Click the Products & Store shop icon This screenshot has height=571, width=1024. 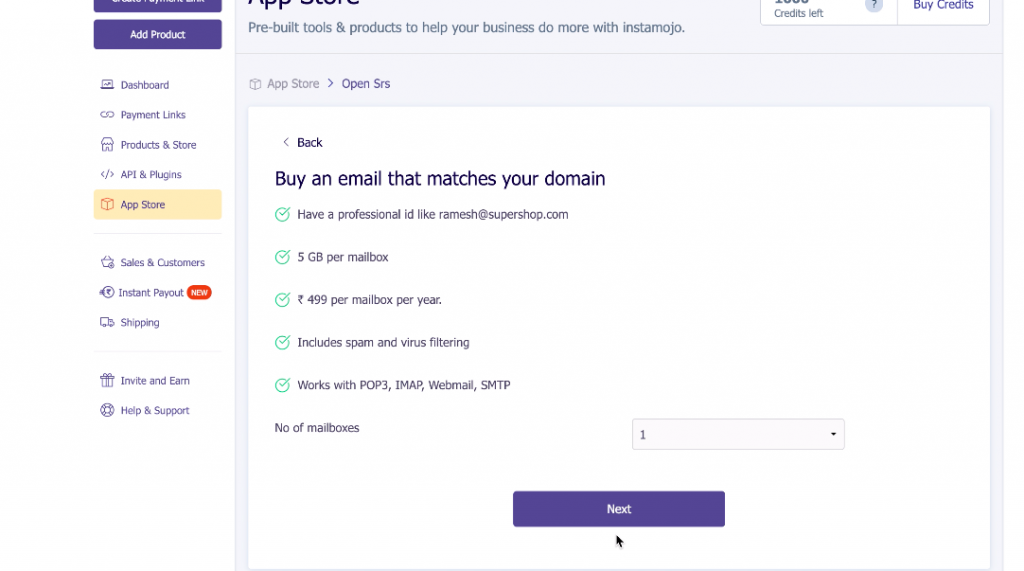pos(107,145)
